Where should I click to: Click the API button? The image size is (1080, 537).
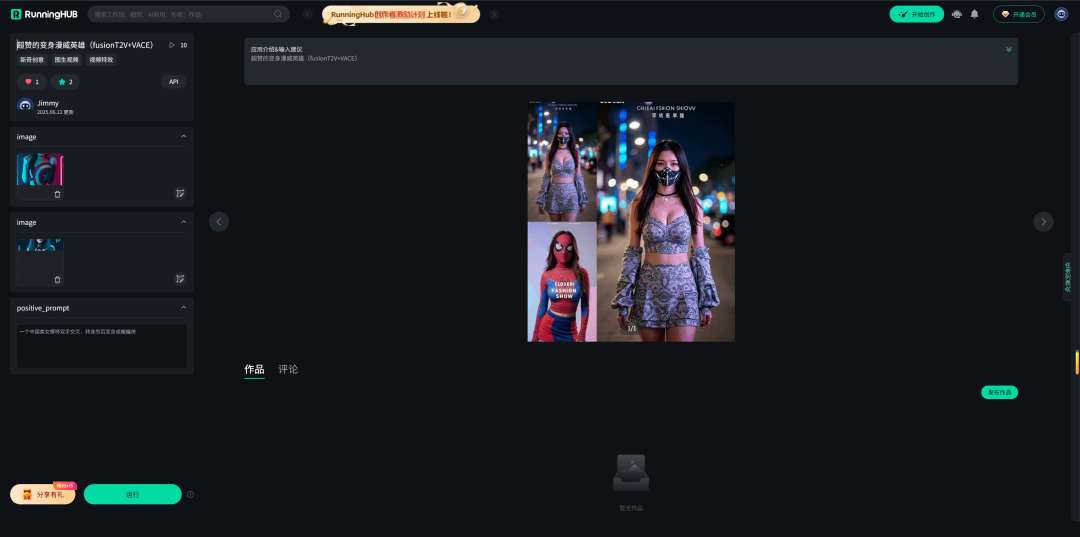pos(174,81)
